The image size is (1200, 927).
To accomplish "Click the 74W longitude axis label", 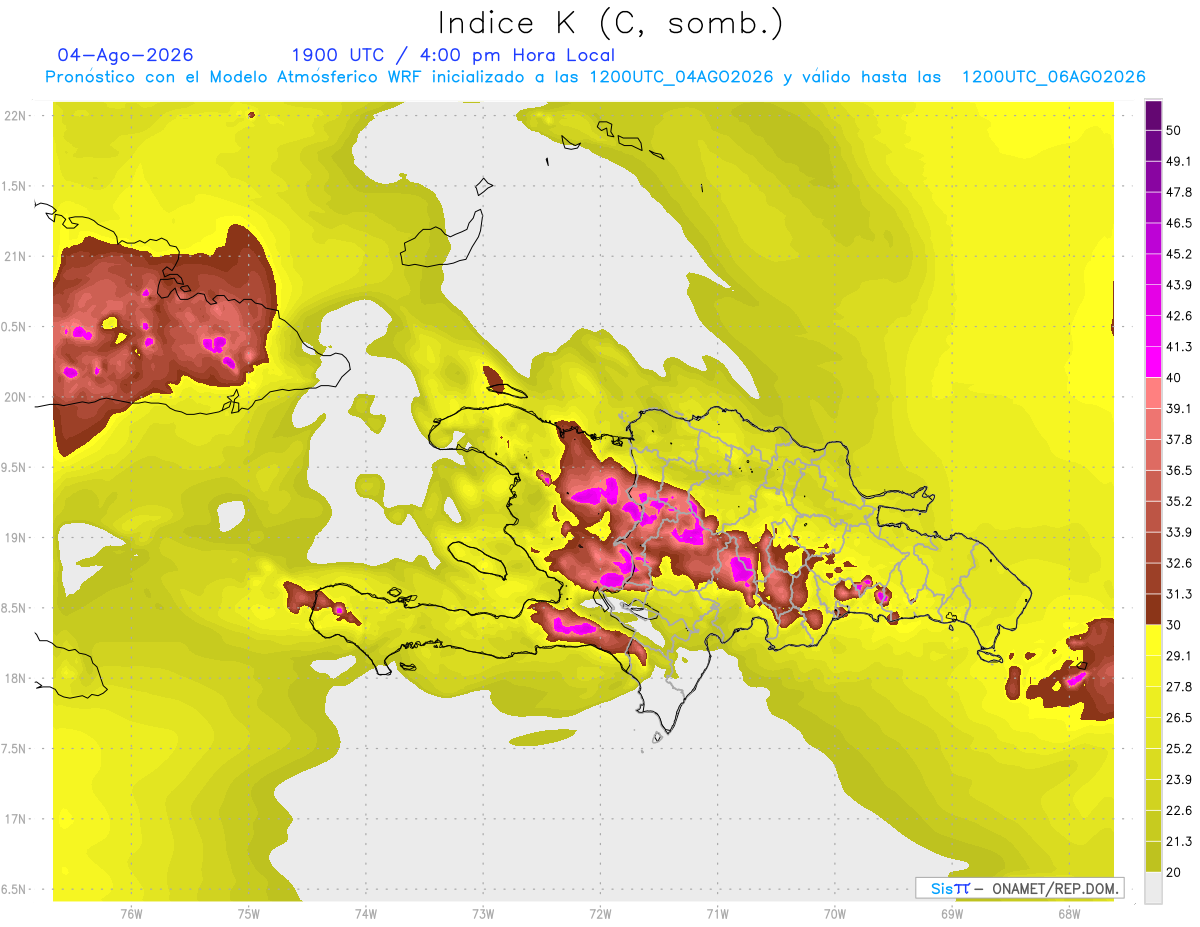I will pyautogui.click(x=366, y=914).
